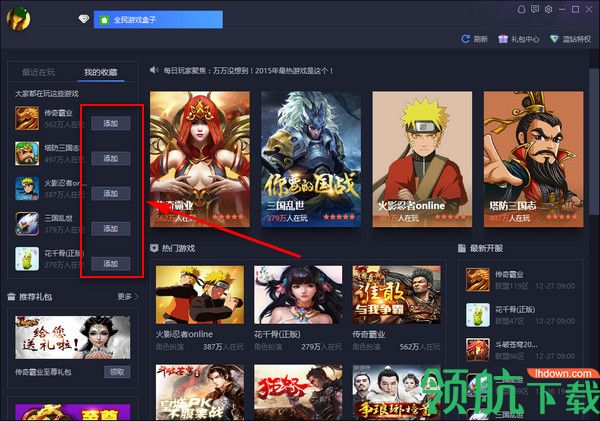Claim 传奇霸业至尊礼包 with 领取 button
This screenshot has height=421, width=600.
click(117, 372)
